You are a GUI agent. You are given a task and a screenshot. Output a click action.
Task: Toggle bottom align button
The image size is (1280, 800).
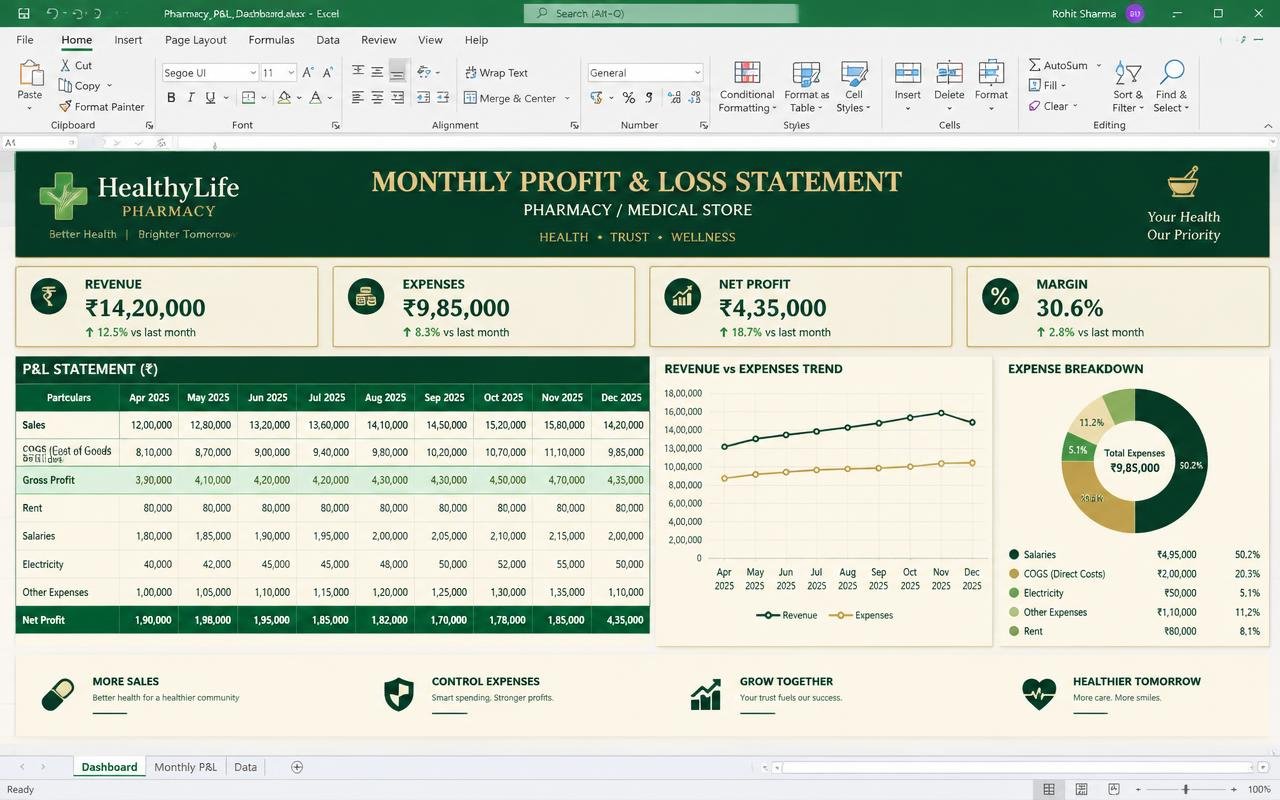point(398,72)
